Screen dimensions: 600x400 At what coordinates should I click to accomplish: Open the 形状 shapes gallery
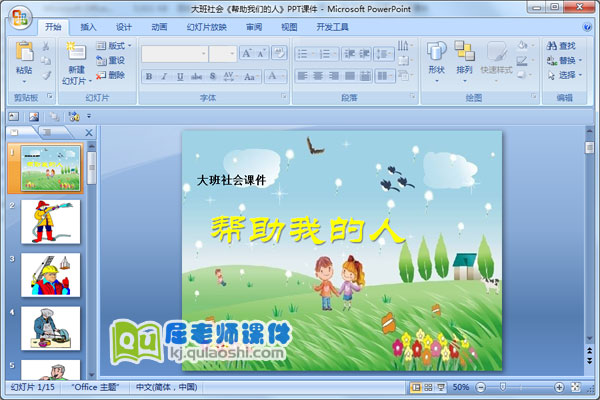tap(437, 61)
